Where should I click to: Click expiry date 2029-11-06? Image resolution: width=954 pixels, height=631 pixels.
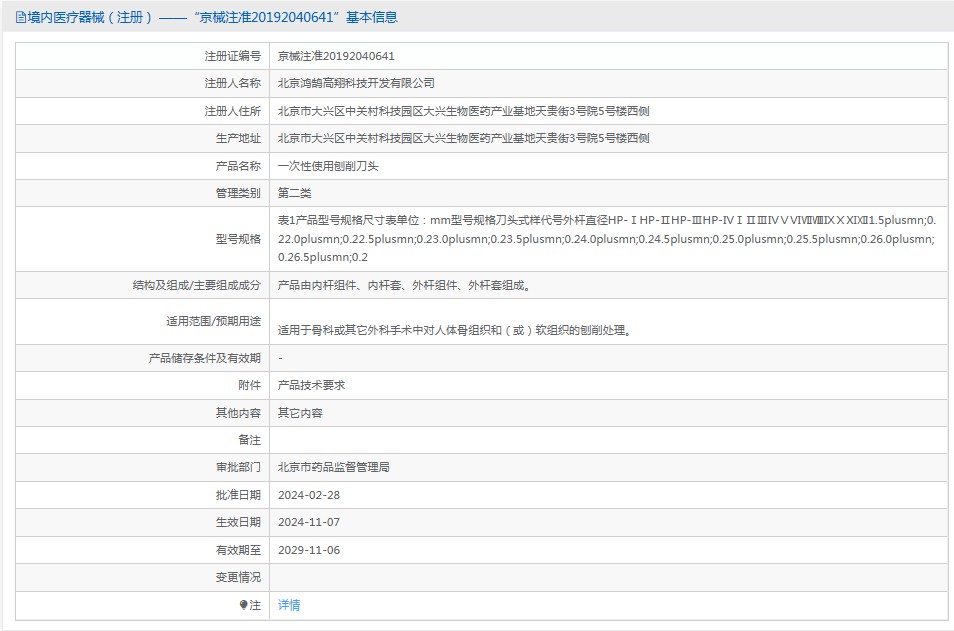tap(309, 550)
